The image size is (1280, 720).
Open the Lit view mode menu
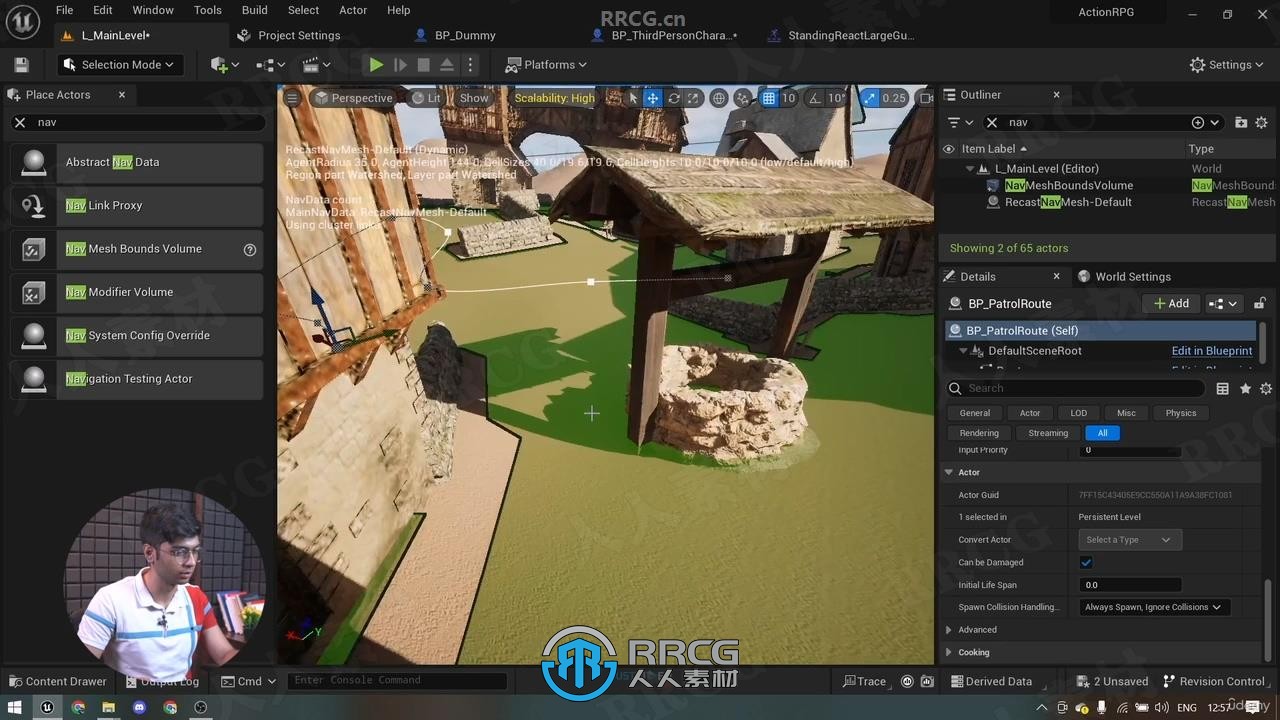426,98
